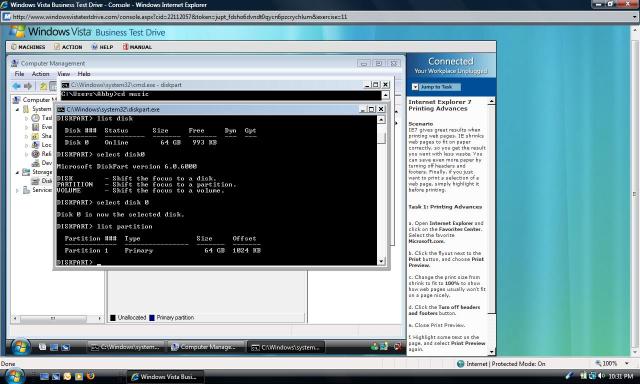Expand the Reliability and Performance node
Viewport: 640px width, 384px height.
[27, 154]
